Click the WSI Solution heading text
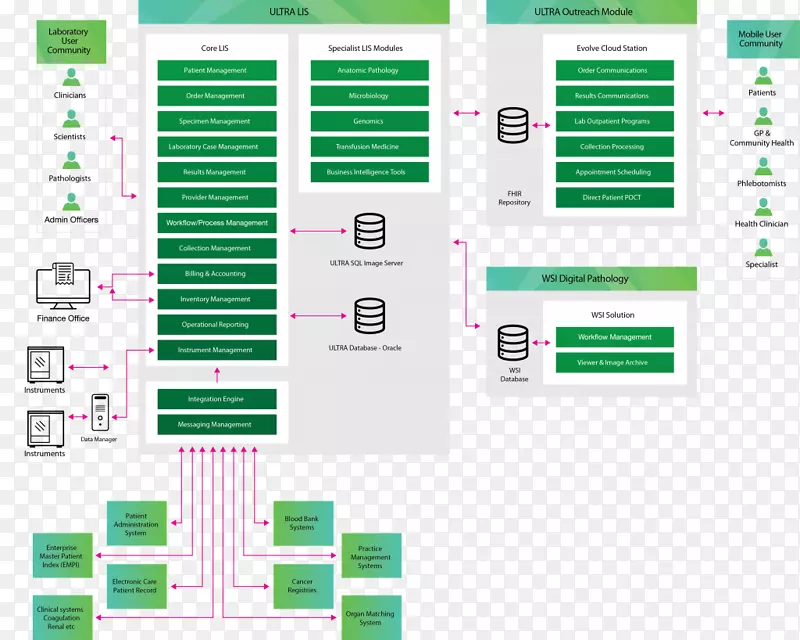Screen dimensions: 800x640 (x=613, y=315)
